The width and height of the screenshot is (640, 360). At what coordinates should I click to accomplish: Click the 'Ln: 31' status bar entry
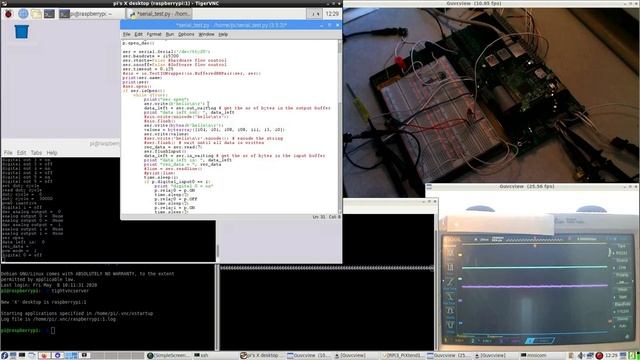click(319, 217)
